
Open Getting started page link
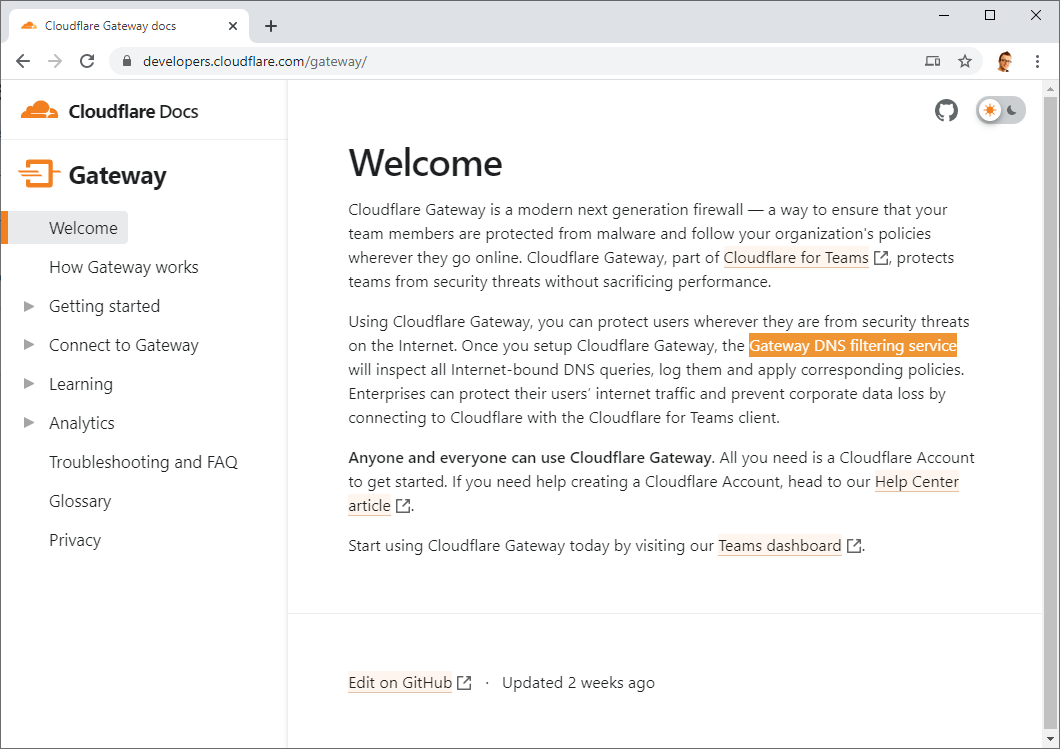pyautogui.click(x=105, y=306)
